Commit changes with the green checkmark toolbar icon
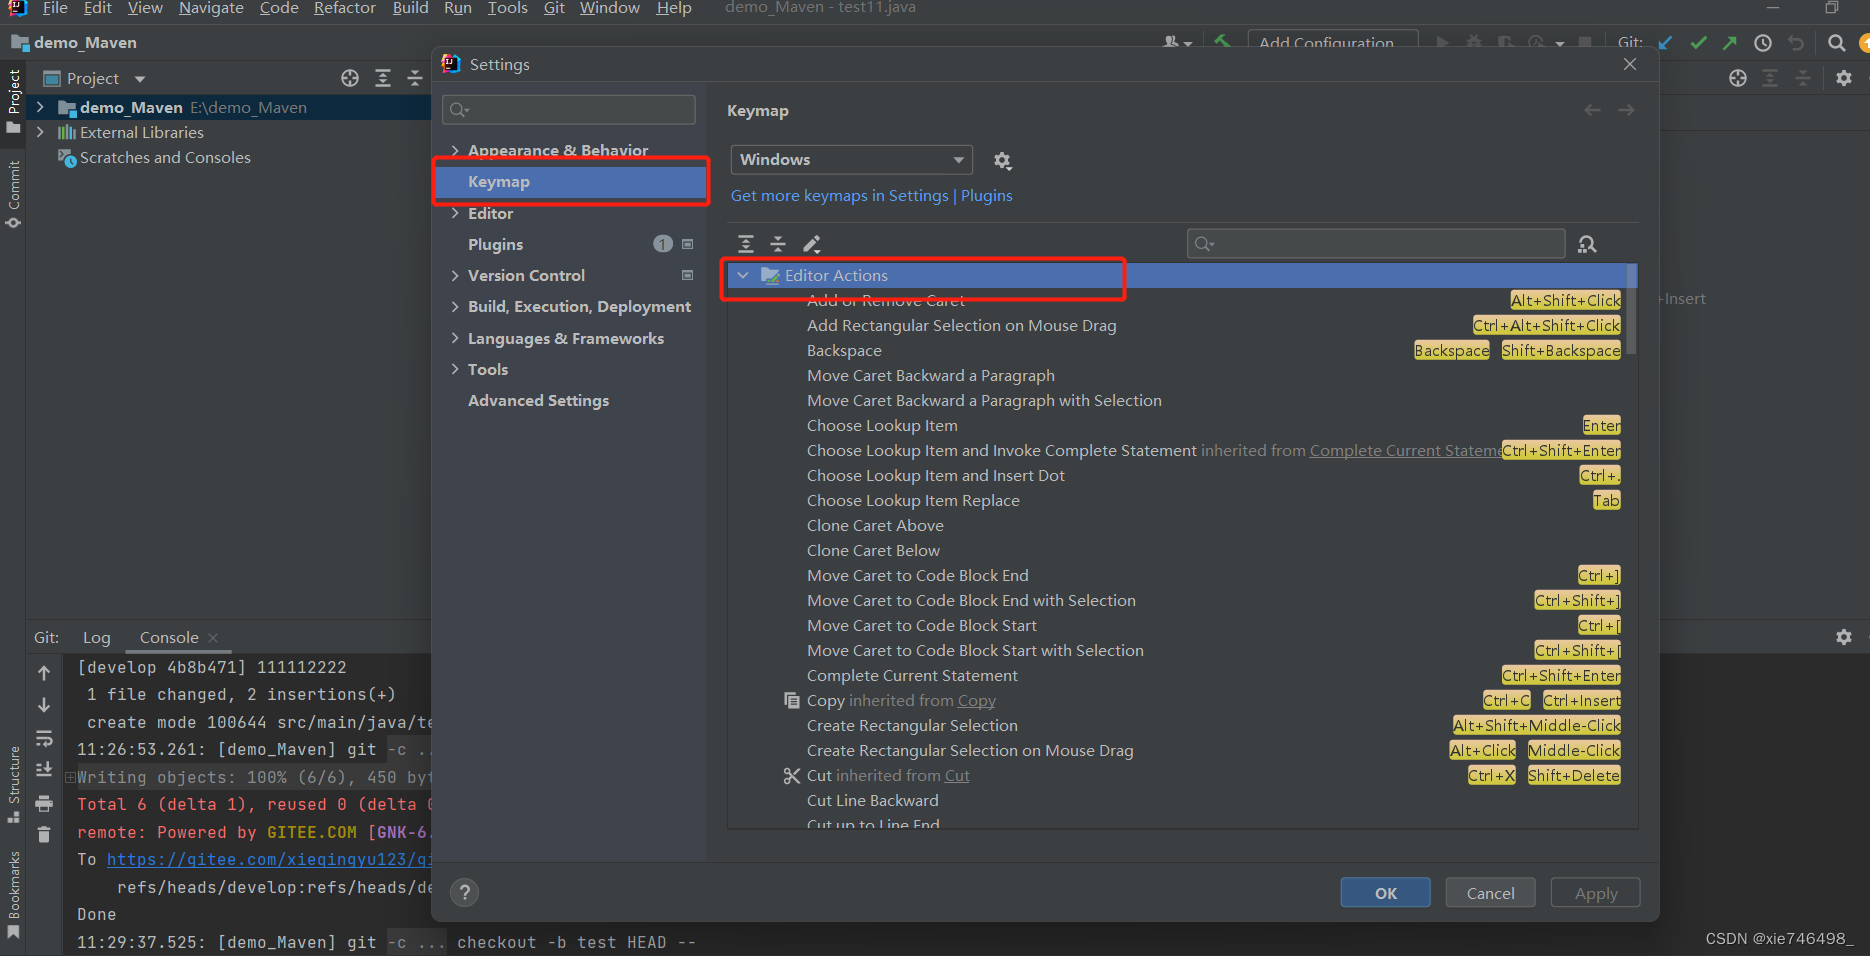 point(1698,42)
